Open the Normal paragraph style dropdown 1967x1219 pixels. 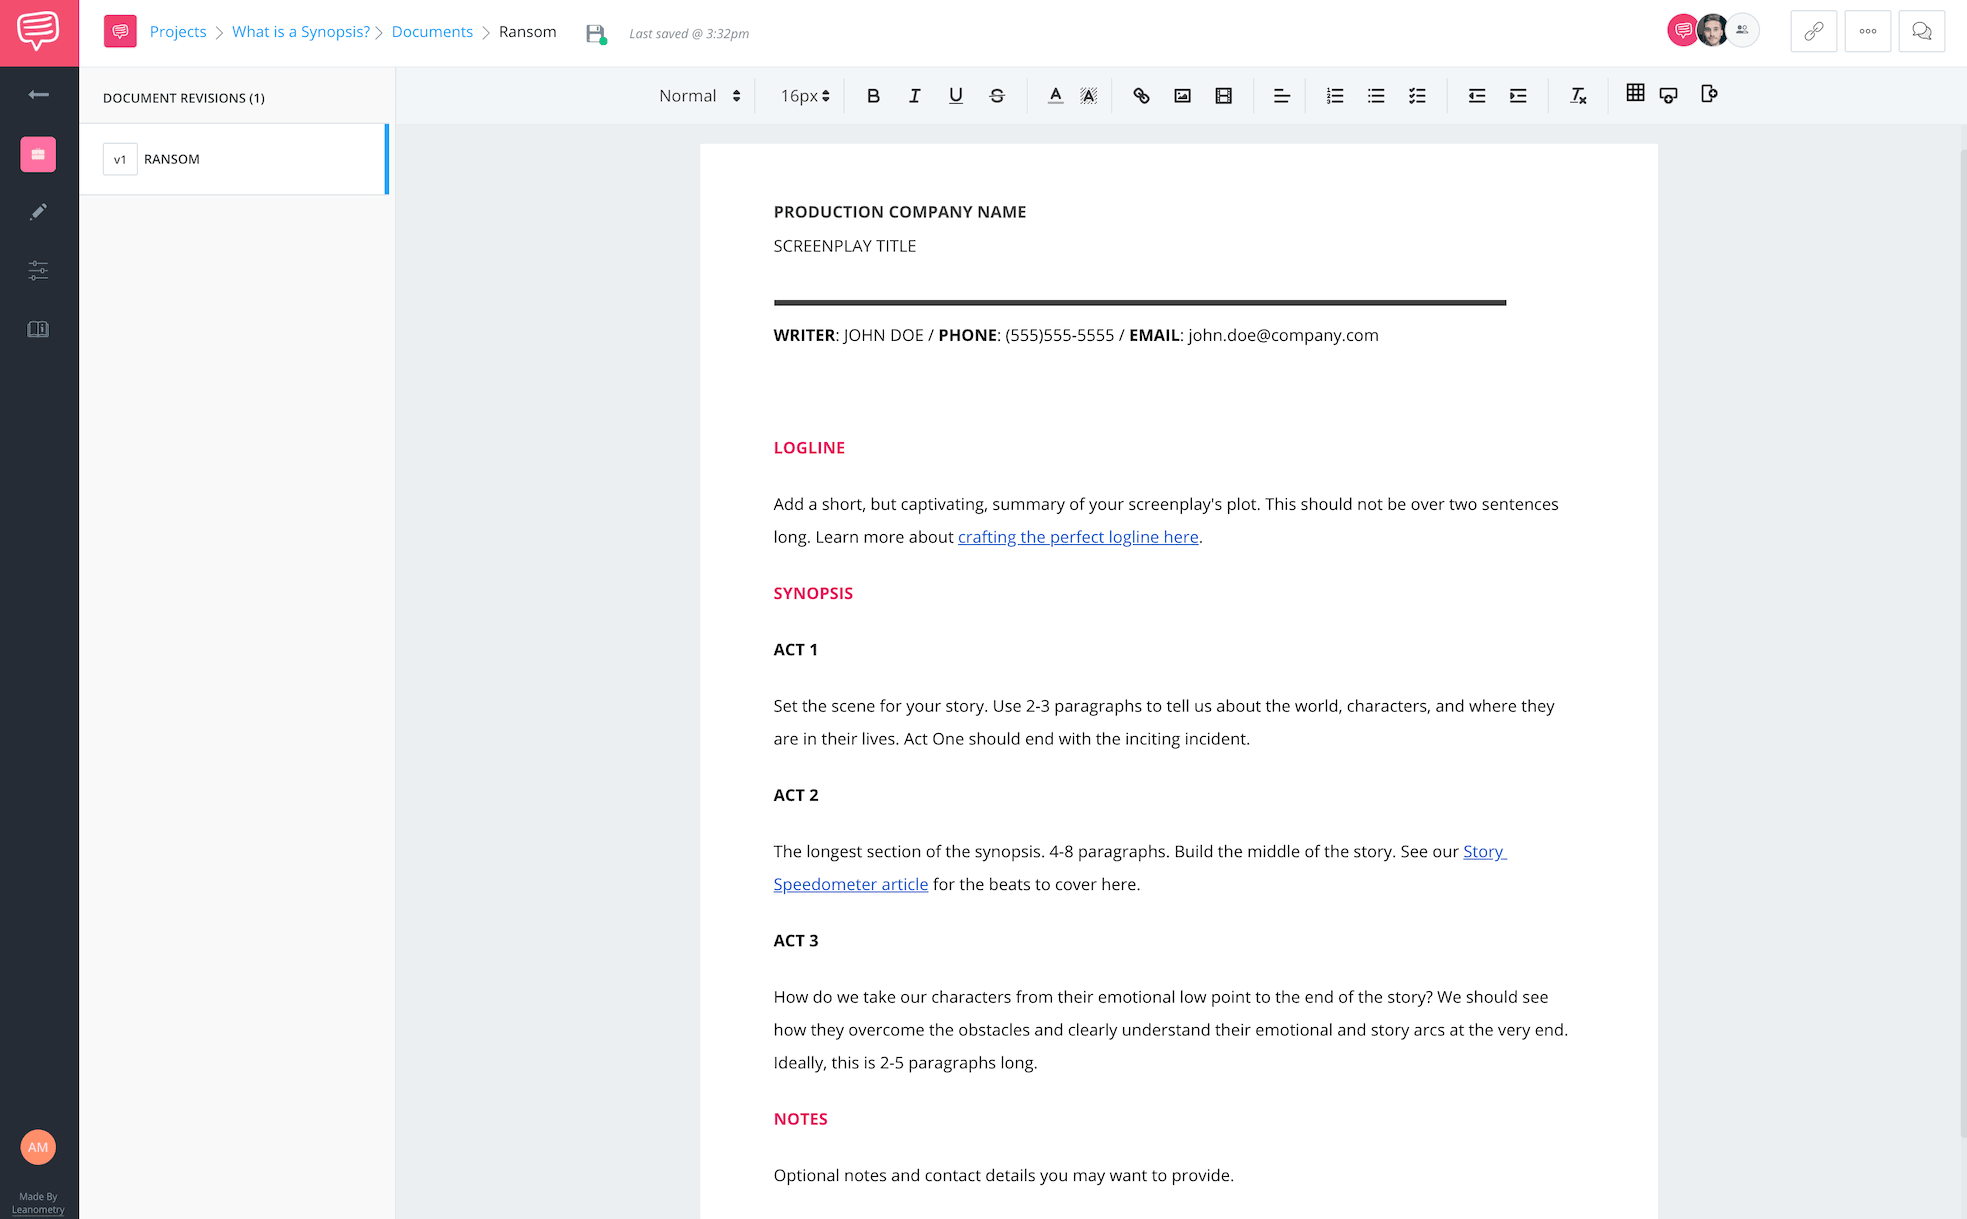coord(698,95)
